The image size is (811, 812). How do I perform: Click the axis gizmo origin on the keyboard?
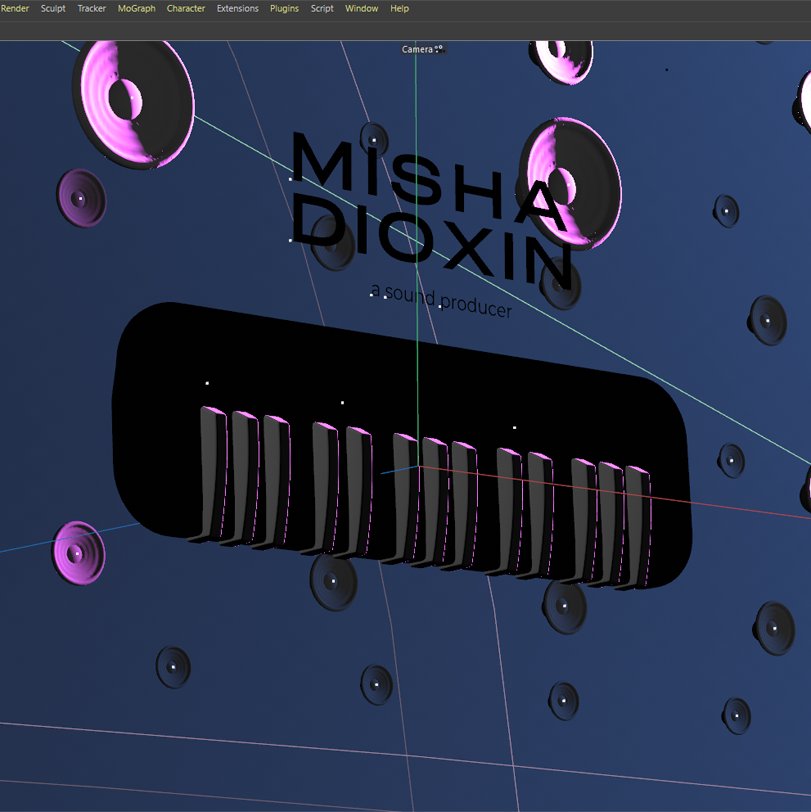418,466
